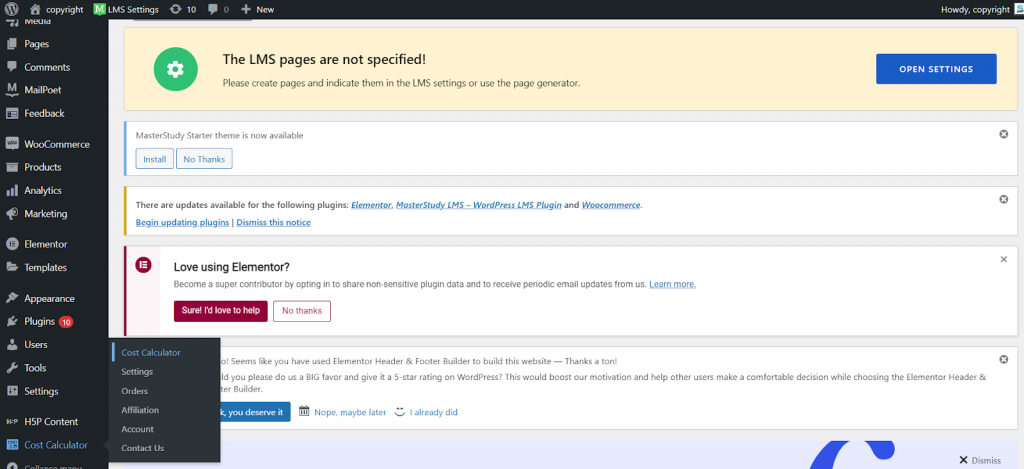Image resolution: width=1024 pixels, height=469 pixels.
Task: Click No thanks in Elementor notice
Action: coord(302,311)
